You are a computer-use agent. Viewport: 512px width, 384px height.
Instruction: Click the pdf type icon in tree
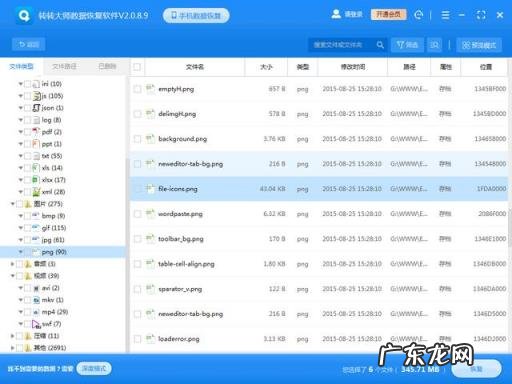pos(36,132)
